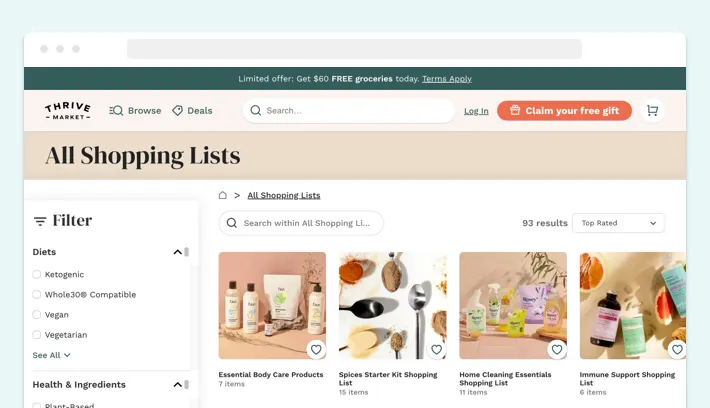Click the '93 results' count text

tap(545, 223)
